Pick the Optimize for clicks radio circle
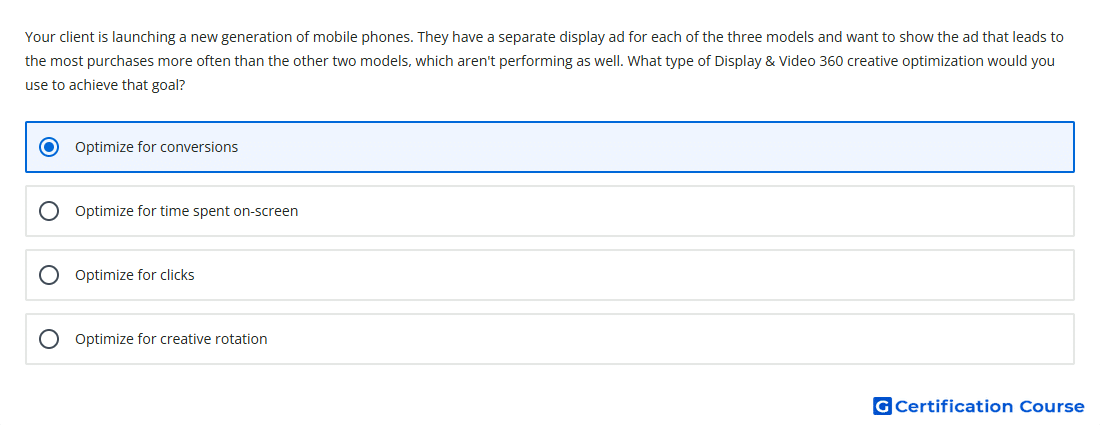The image size is (1100, 425). click(x=49, y=275)
